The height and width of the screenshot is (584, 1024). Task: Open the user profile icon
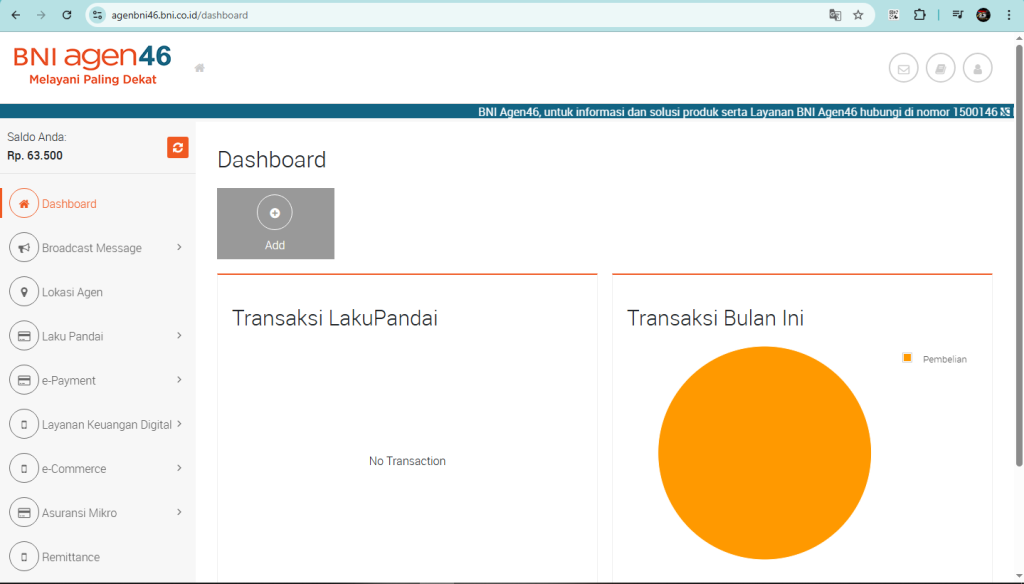point(977,69)
